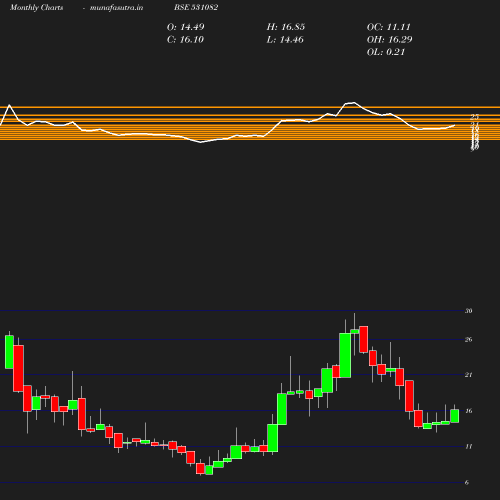Click the "OC: 11.11" reading
This screenshot has width=500, height=500.
[389, 27]
